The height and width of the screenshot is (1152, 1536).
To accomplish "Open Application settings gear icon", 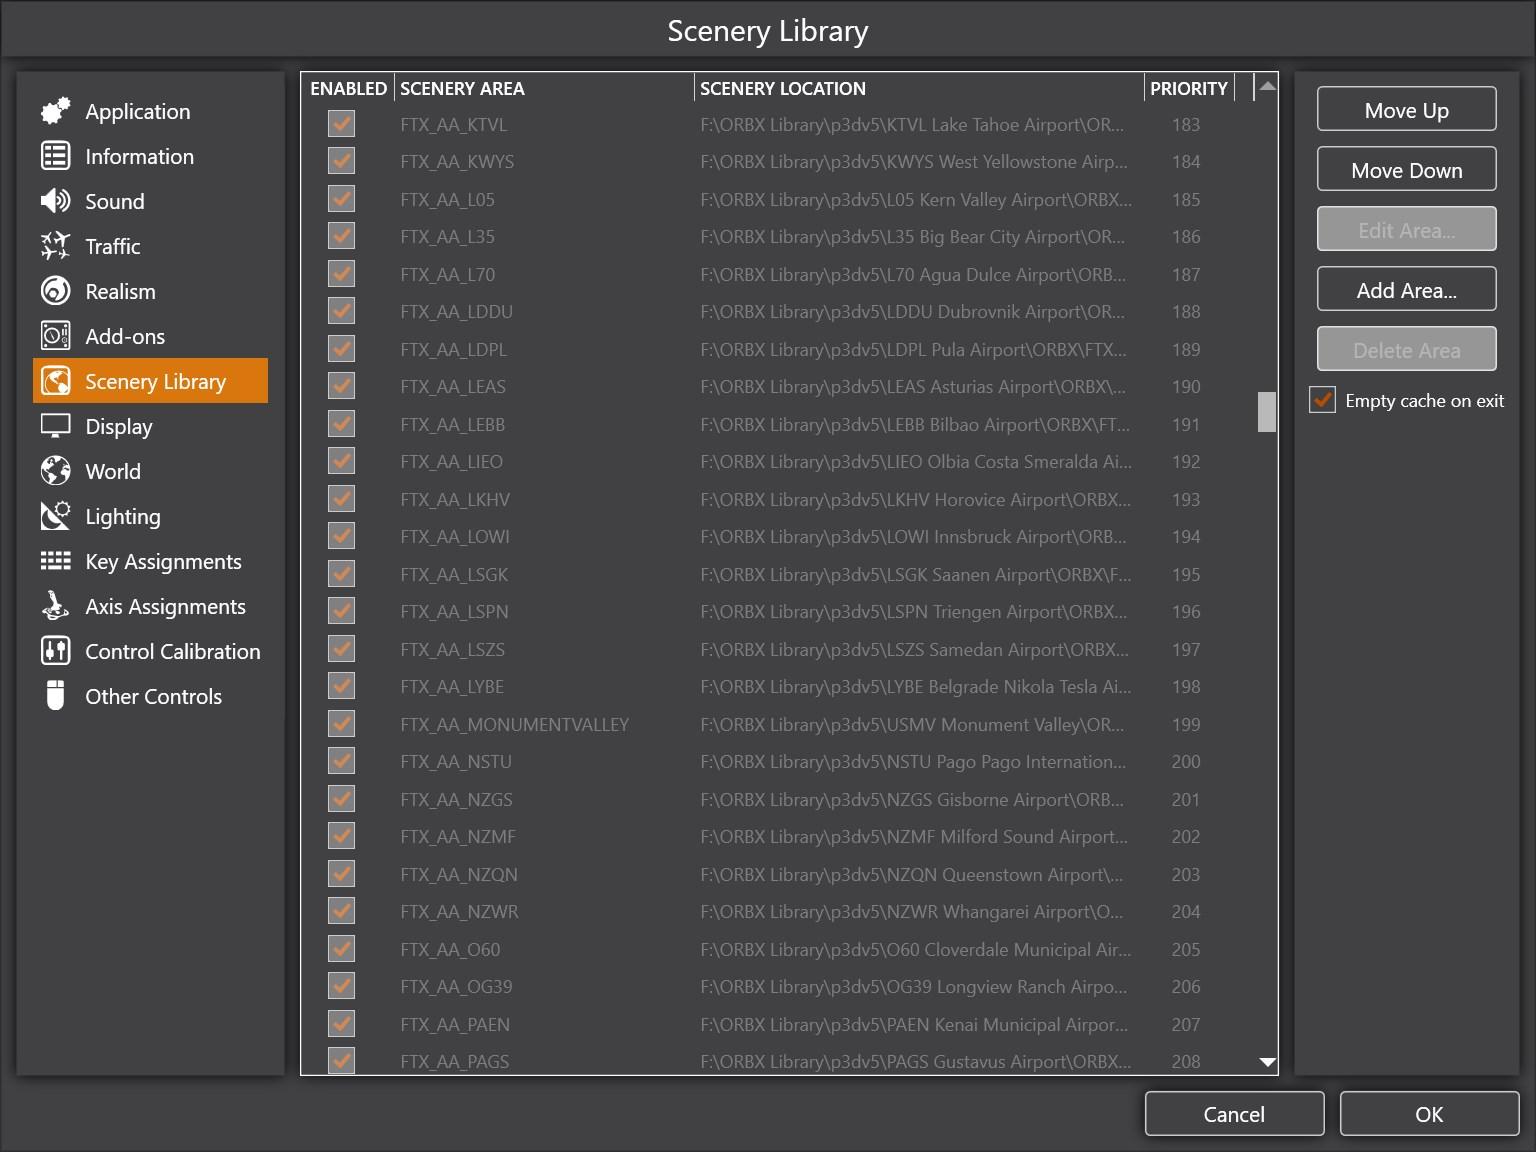I will click(x=55, y=111).
